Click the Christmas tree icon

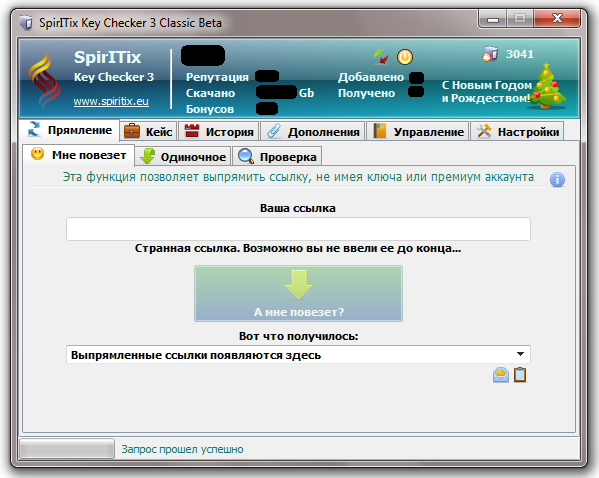point(547,87)
